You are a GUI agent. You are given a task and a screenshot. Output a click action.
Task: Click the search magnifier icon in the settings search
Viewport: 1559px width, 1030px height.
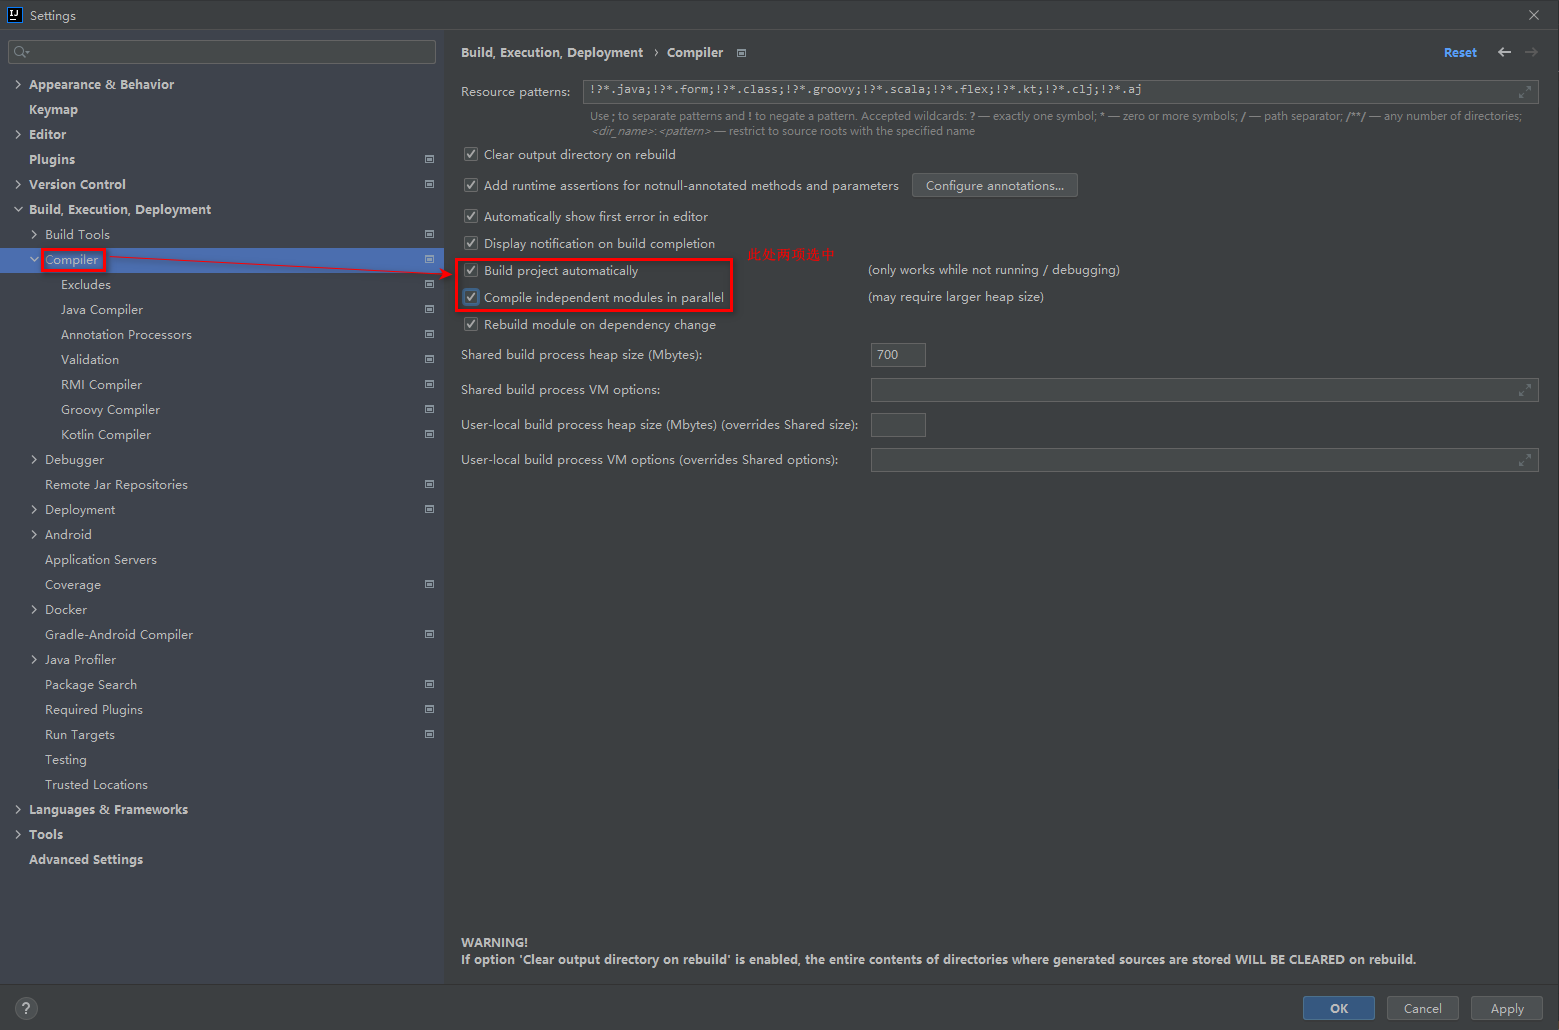click(x=22, y=52)
